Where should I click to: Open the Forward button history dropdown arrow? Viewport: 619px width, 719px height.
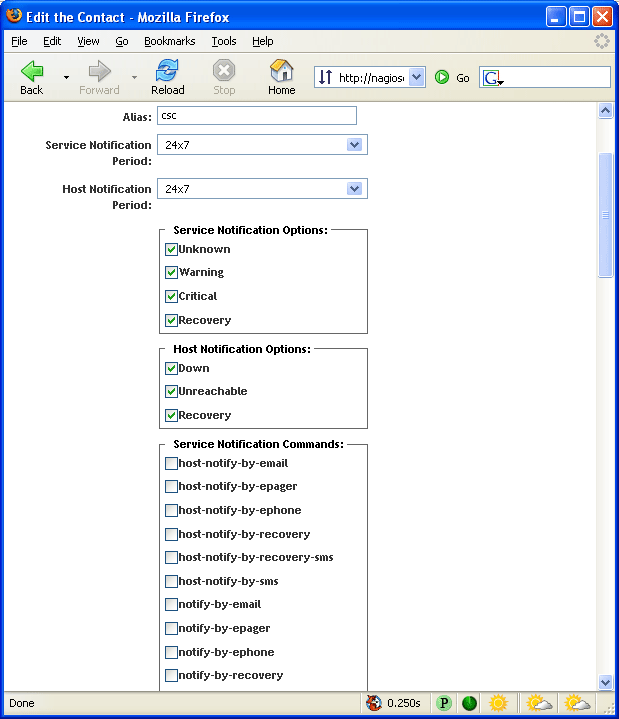coord(134,77)
